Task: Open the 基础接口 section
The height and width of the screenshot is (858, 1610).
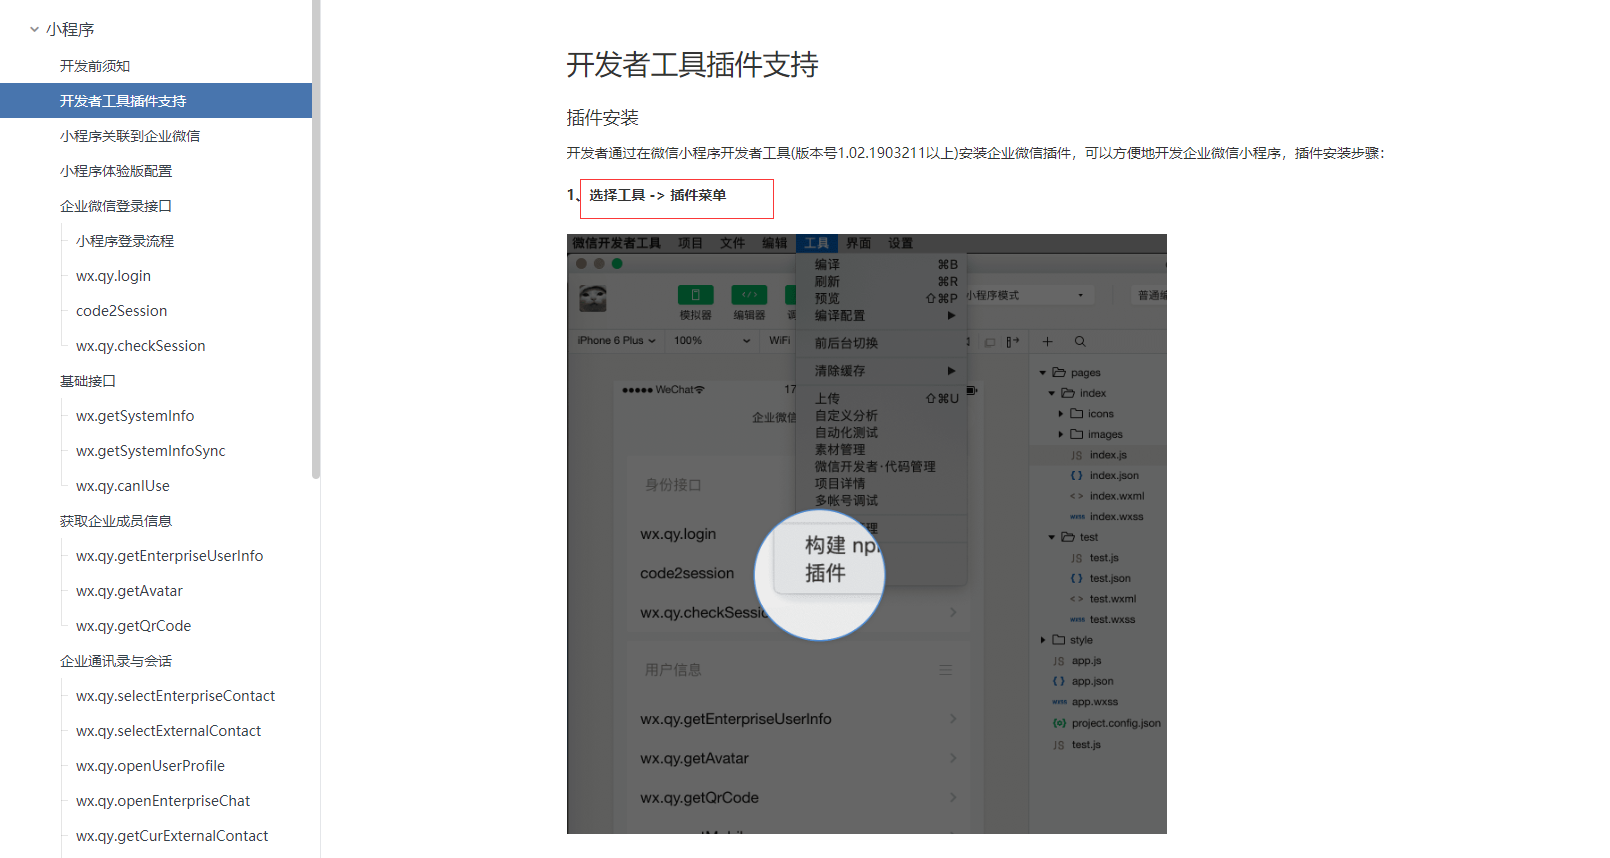Action: (x=88, y=381)
